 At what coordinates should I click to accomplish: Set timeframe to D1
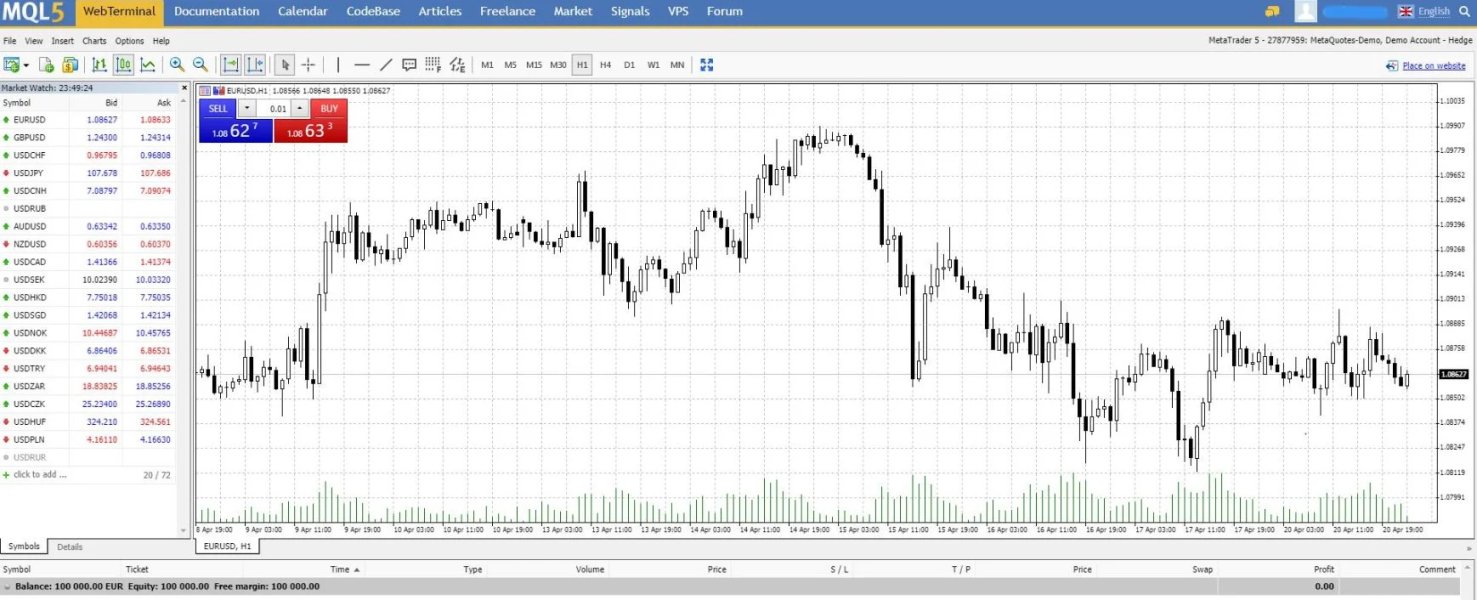click(629, 65)
